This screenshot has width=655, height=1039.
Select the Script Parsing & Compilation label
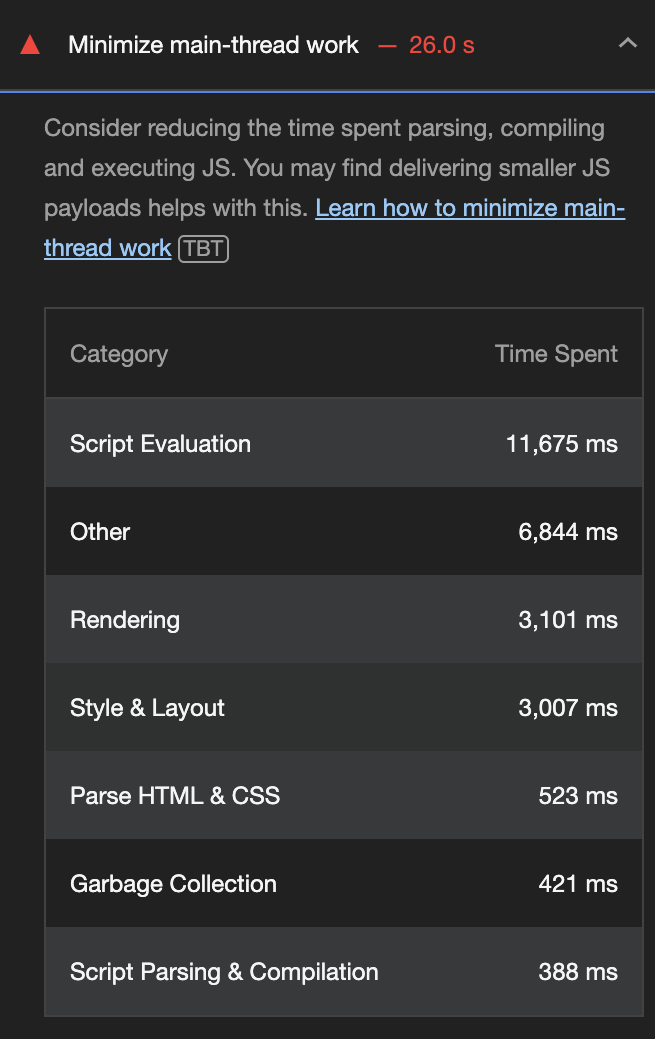(224, 972)
